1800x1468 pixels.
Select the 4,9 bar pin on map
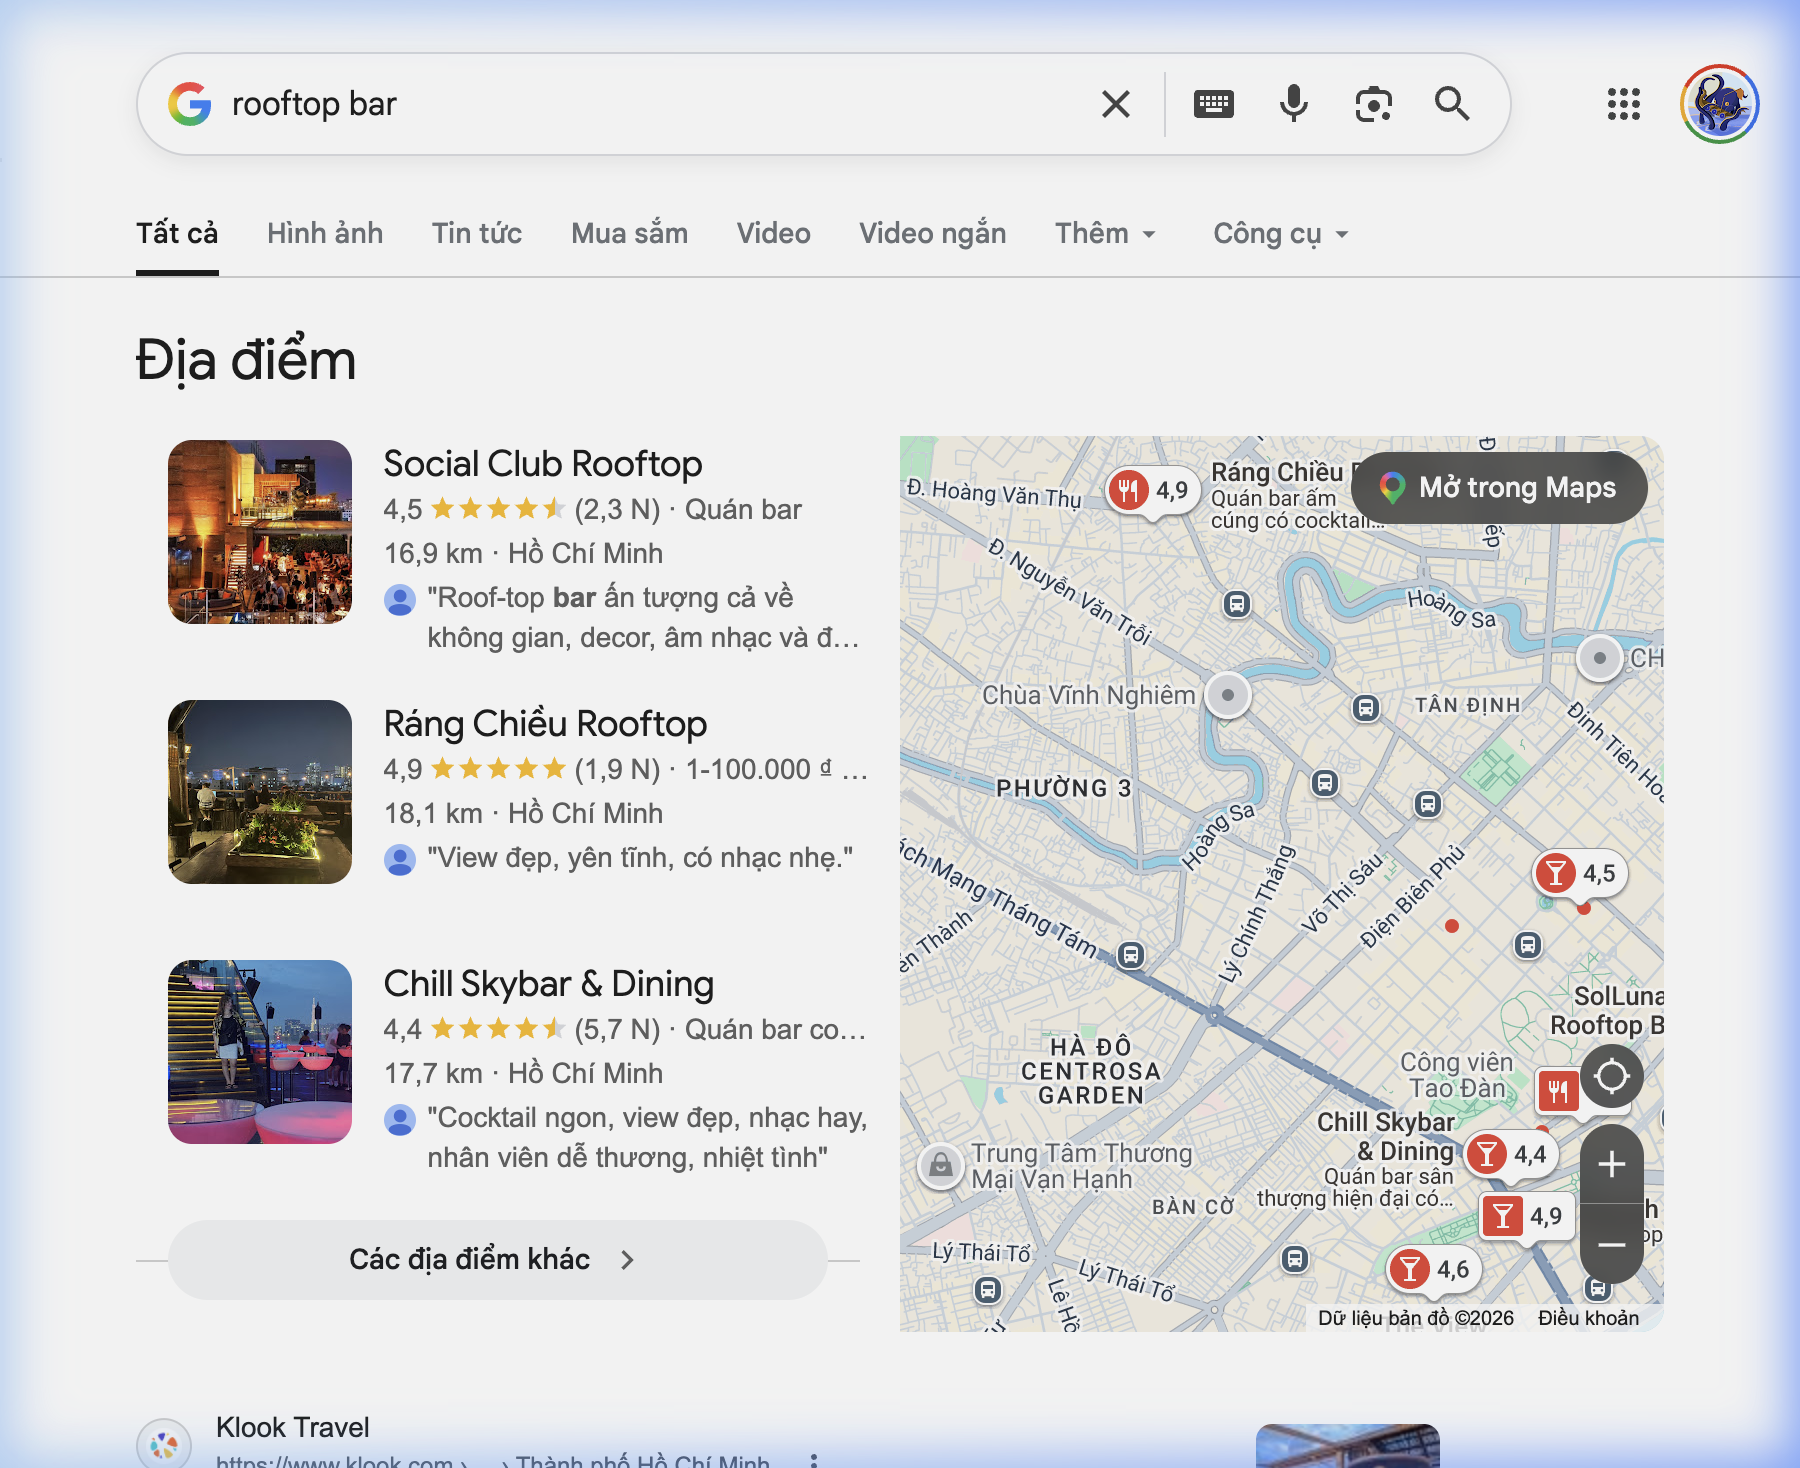1527,1216
